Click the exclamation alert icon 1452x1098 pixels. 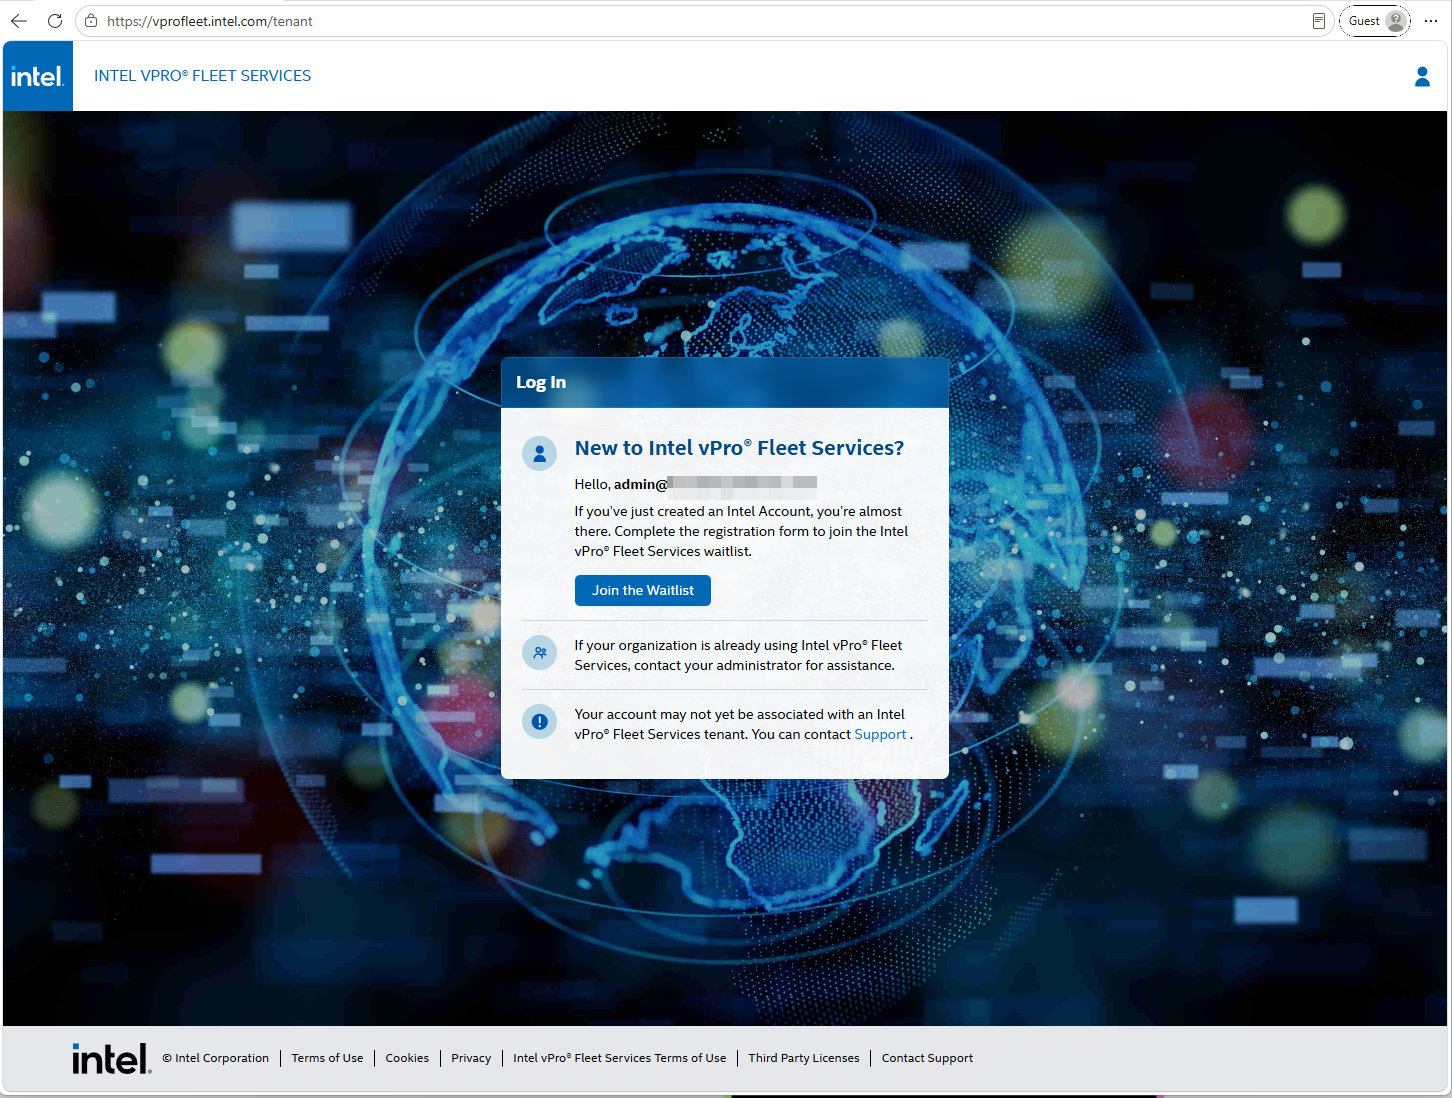(x=539, y=721)
